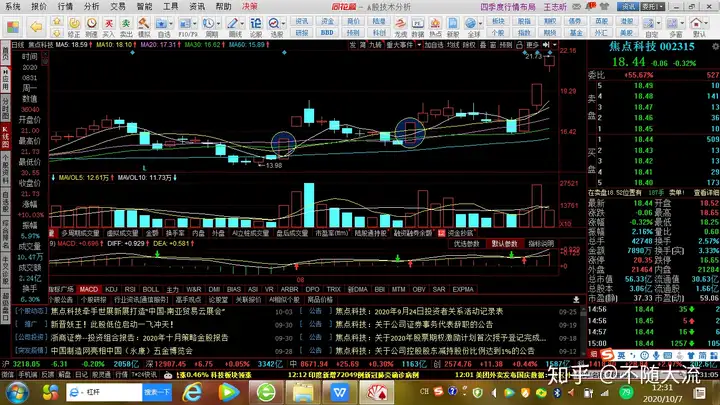720x405 pixels.
Task: Click the download icon in news tab row
Action: point(576,300)
